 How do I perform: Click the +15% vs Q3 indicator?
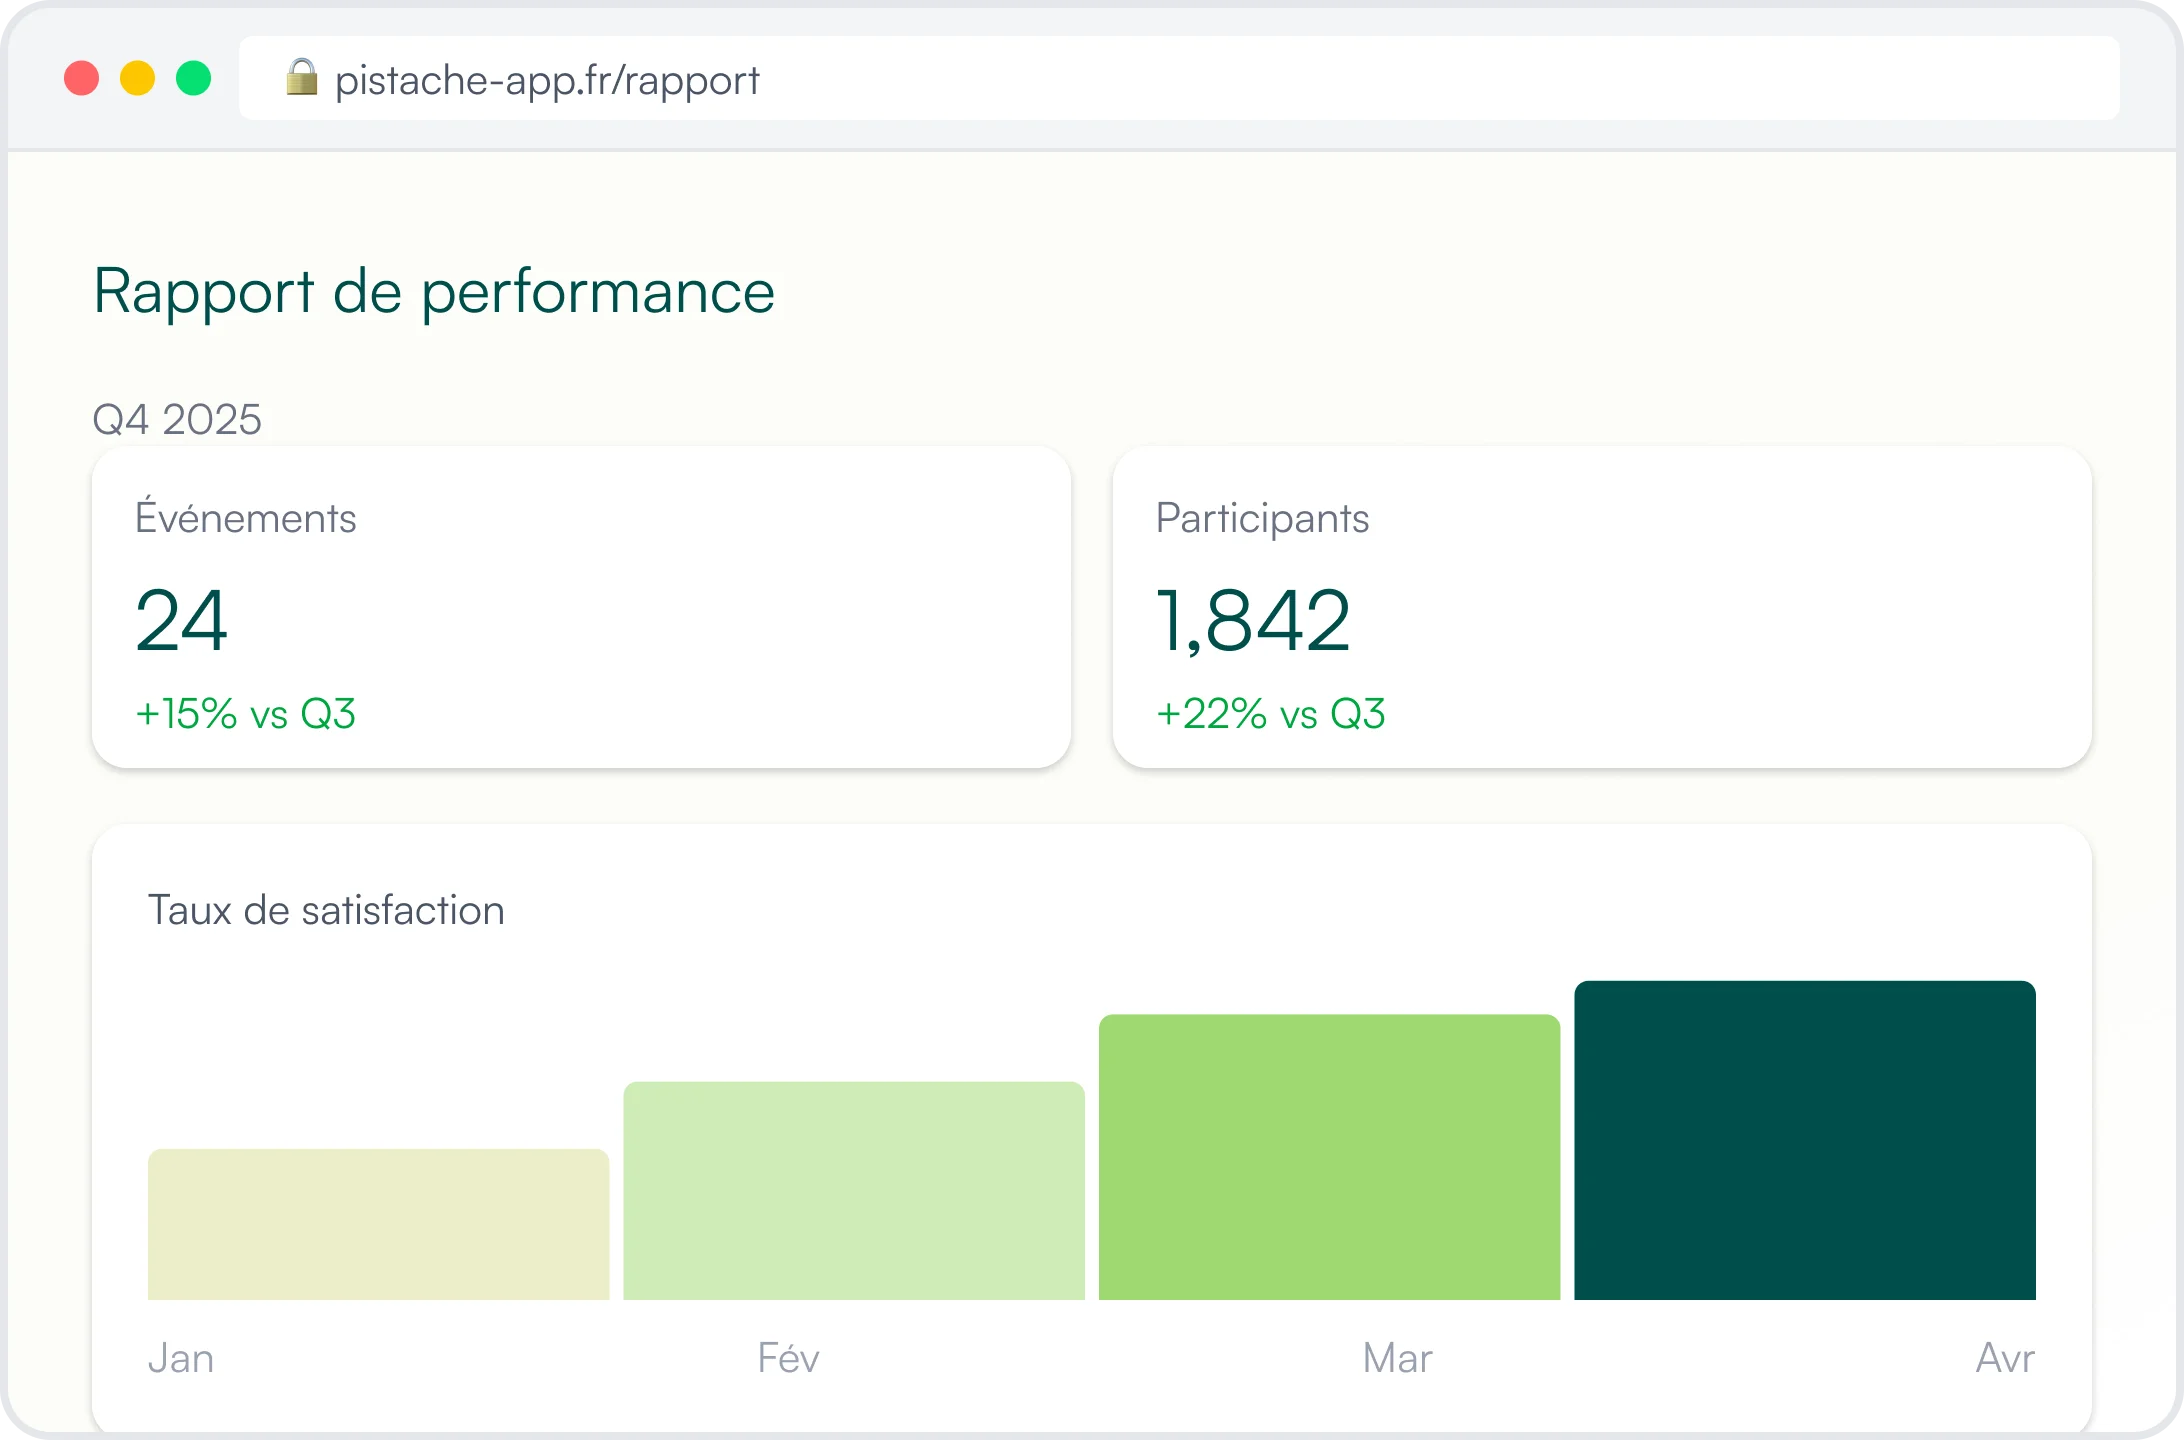[x=246, y=714]
